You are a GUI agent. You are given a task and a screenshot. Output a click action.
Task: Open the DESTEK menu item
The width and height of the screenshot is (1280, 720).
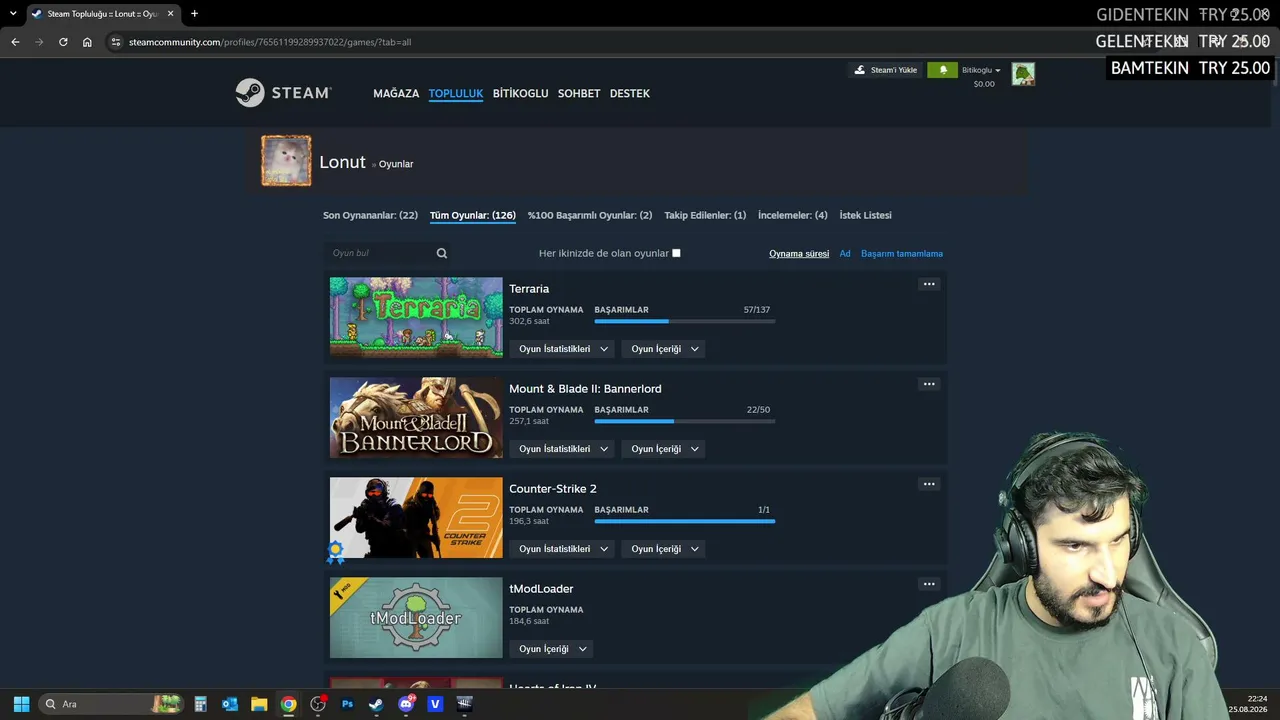click(630, 93)
